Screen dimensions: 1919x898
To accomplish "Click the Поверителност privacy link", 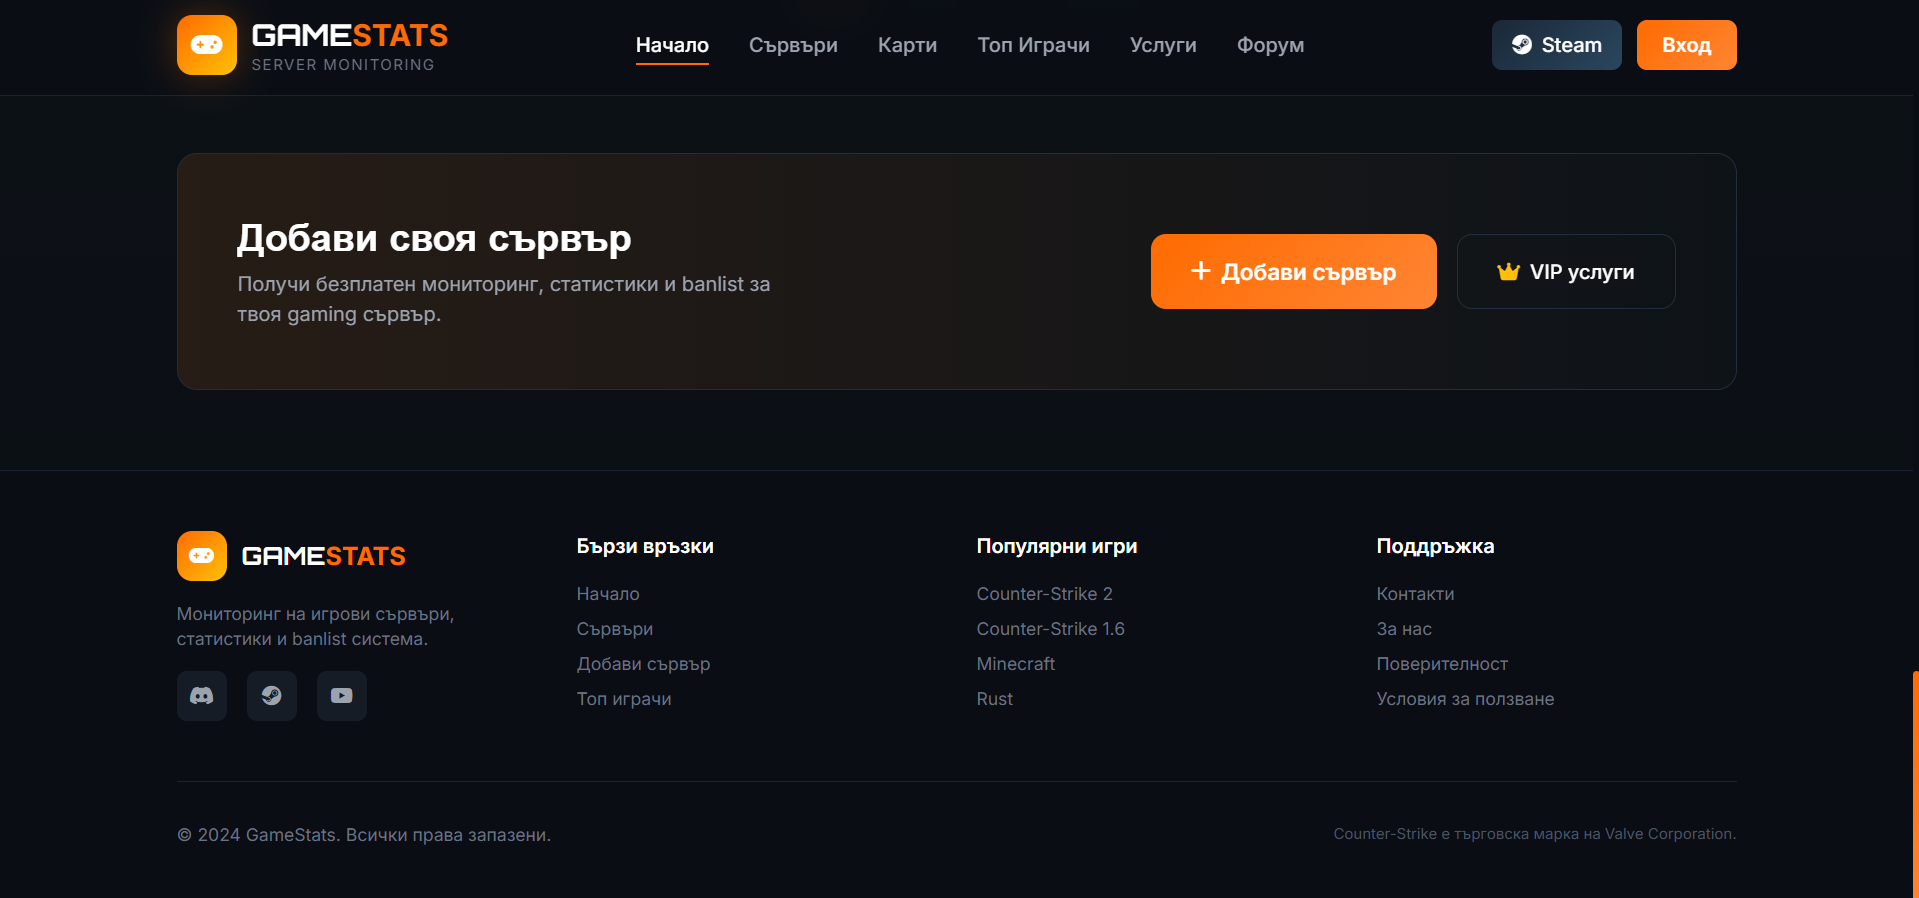I will coord(1441,664).
